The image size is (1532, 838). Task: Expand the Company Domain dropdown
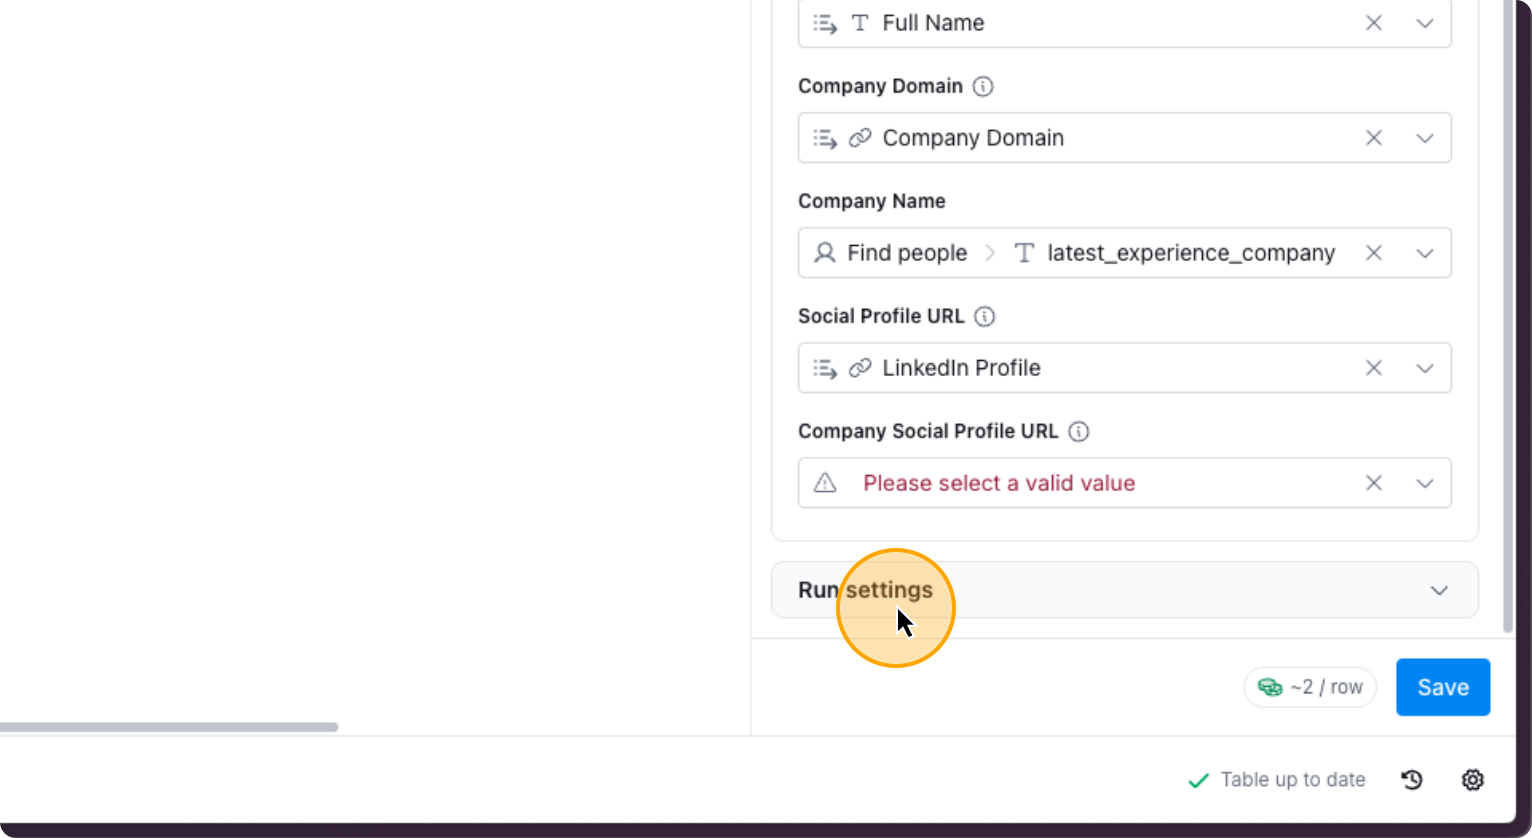click(x=1425, y=138)
